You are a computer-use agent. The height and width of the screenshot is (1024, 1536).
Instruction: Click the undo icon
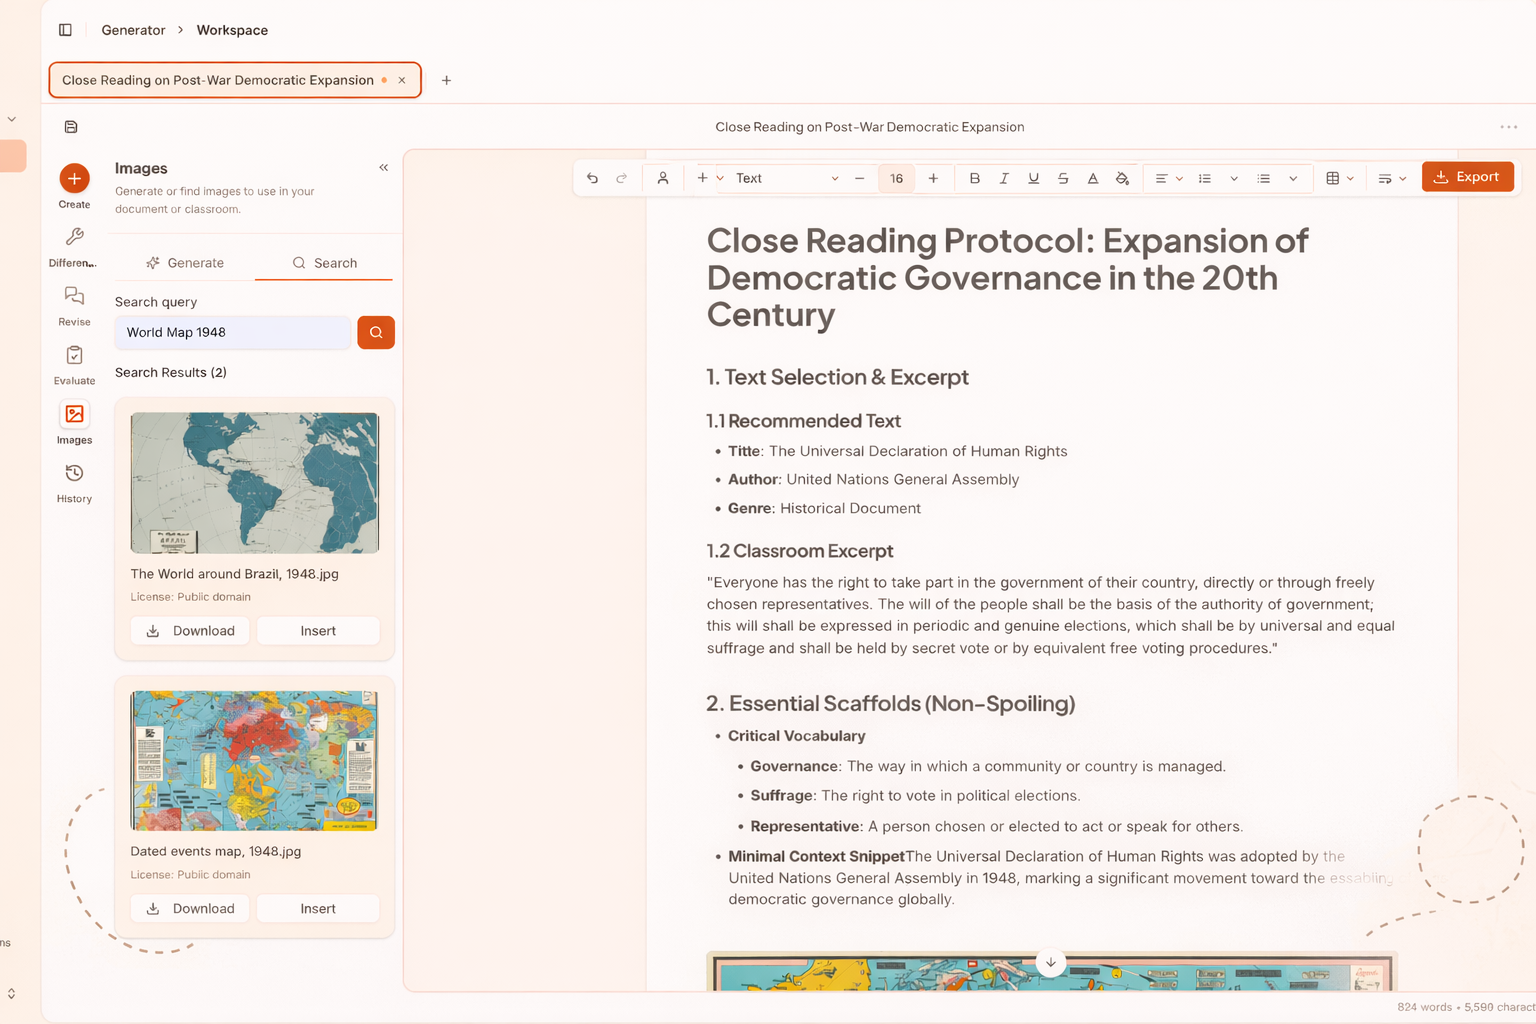coord(592,178)
